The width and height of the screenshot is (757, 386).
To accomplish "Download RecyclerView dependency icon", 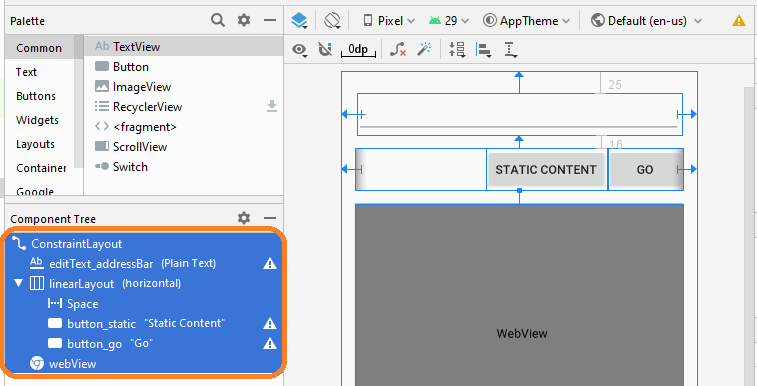I will coord(272,106).
